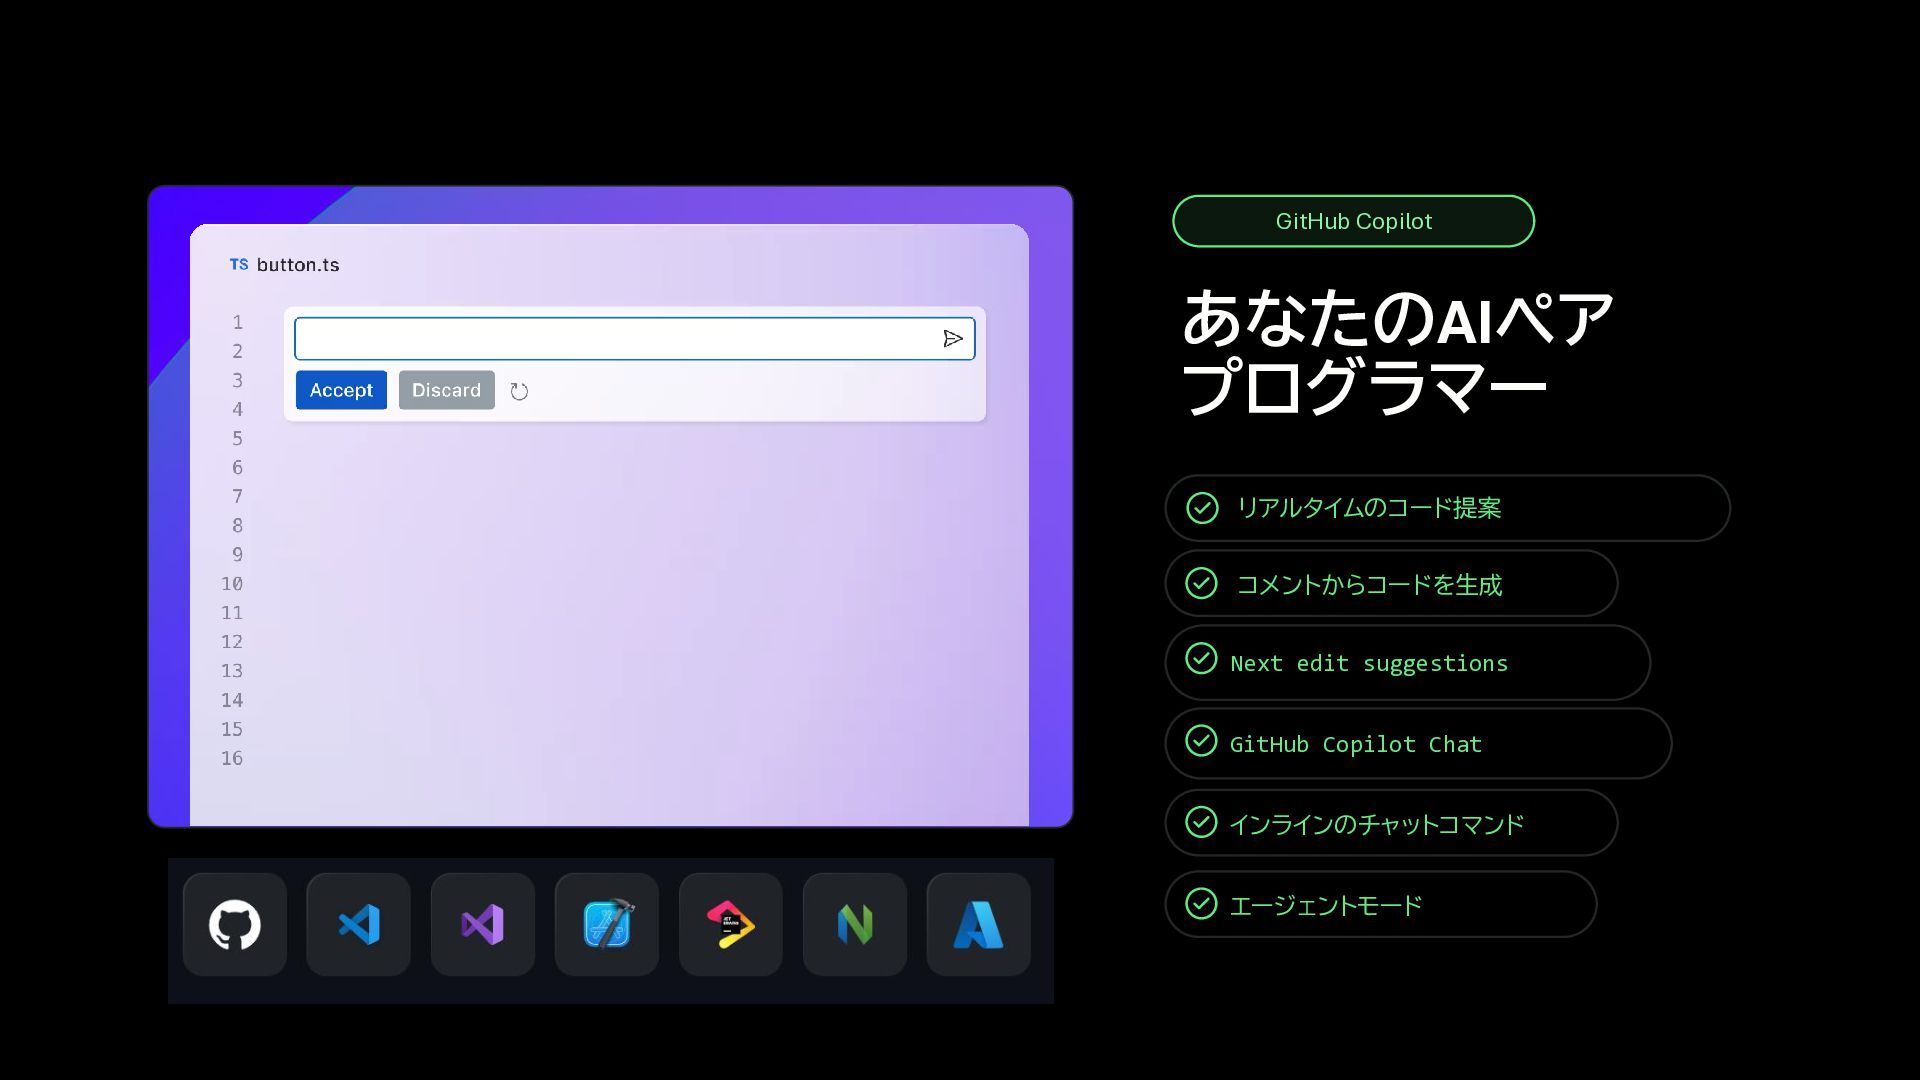This screenshot has height=1080, width=1920.
Task: Click the regenerate circular arrow icon
Action: (519, 391)
